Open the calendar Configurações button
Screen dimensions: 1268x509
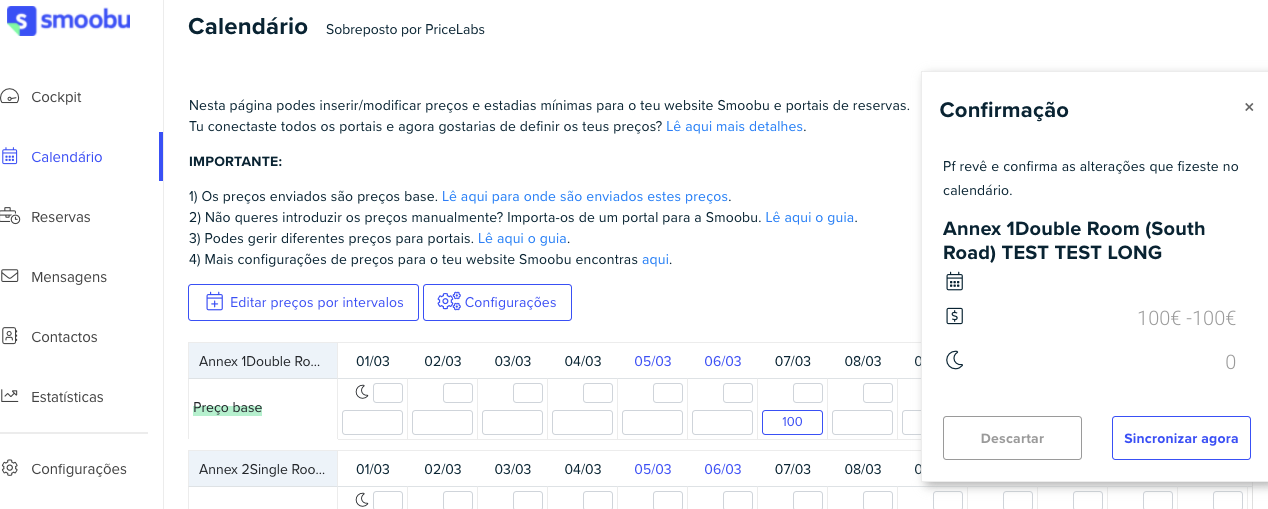click(497, 303)
